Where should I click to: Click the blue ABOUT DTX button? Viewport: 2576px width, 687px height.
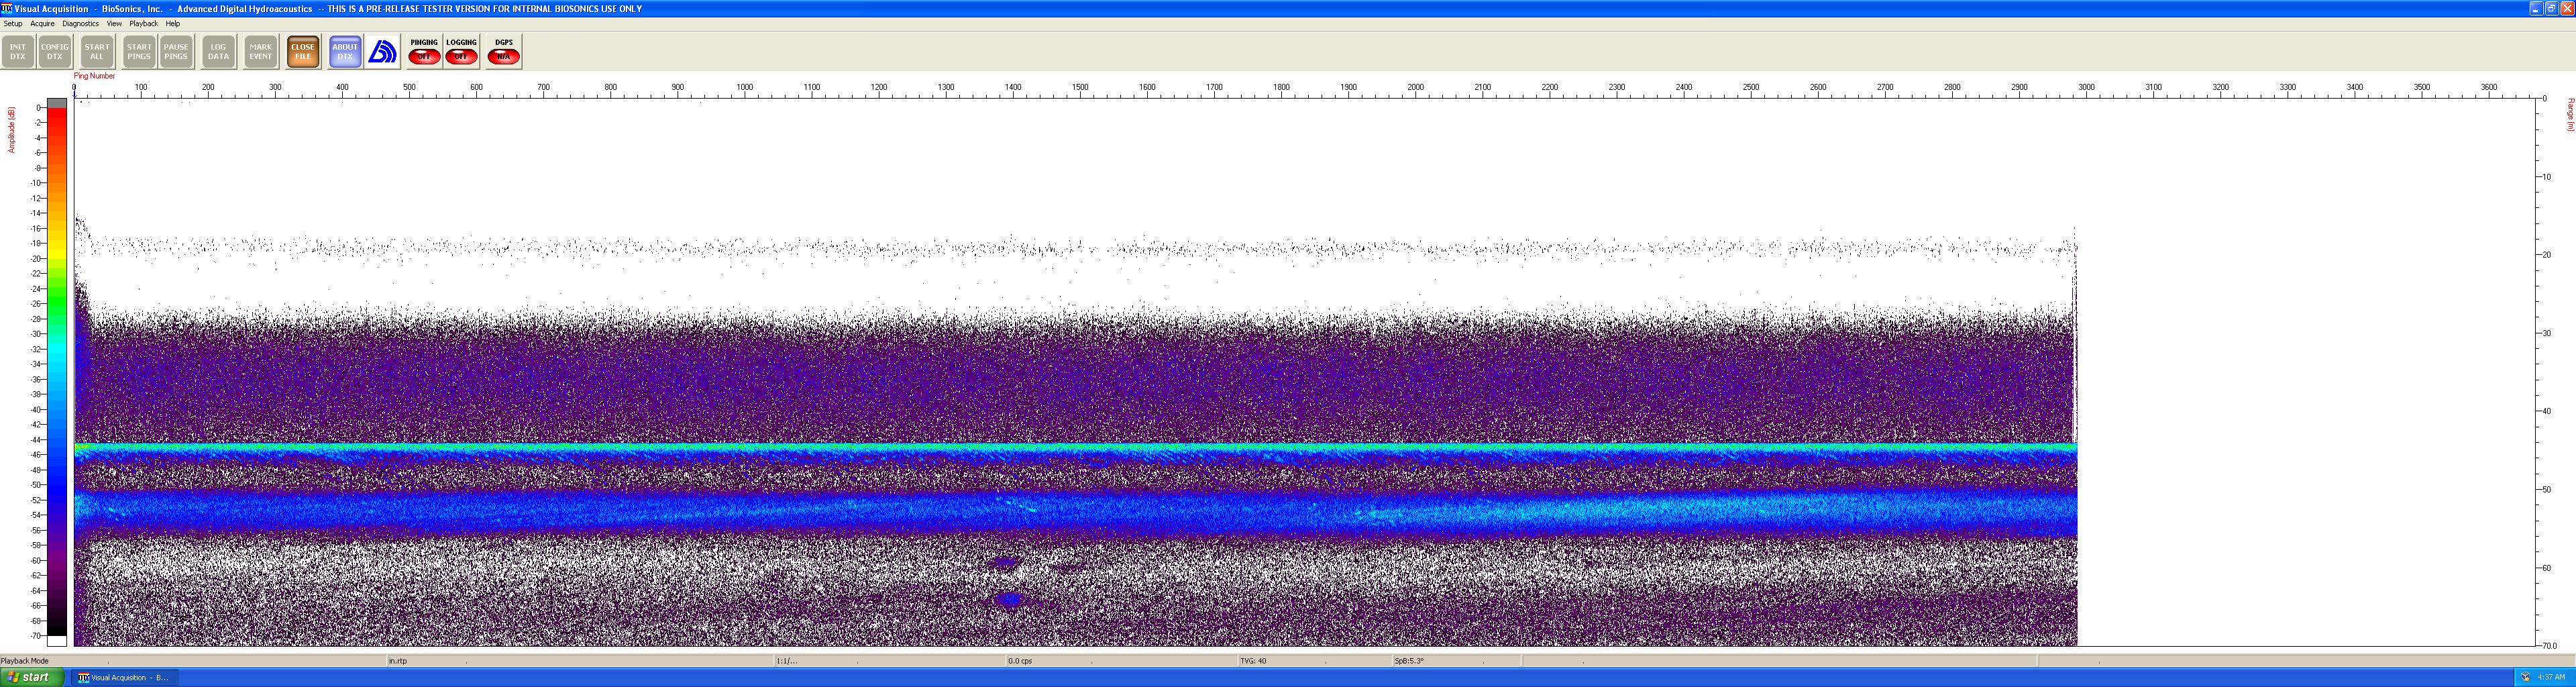tap(345, 52)
